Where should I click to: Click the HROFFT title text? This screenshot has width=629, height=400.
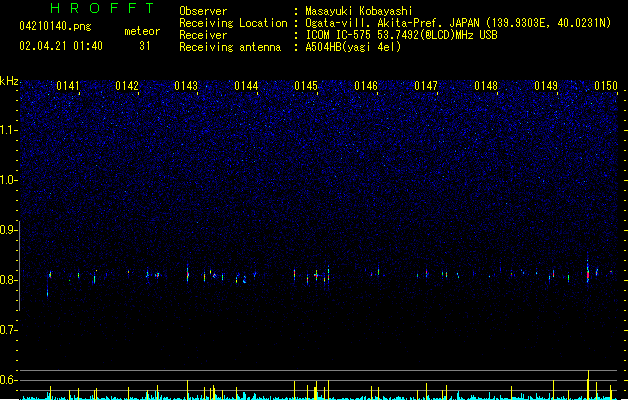(102, 8)
